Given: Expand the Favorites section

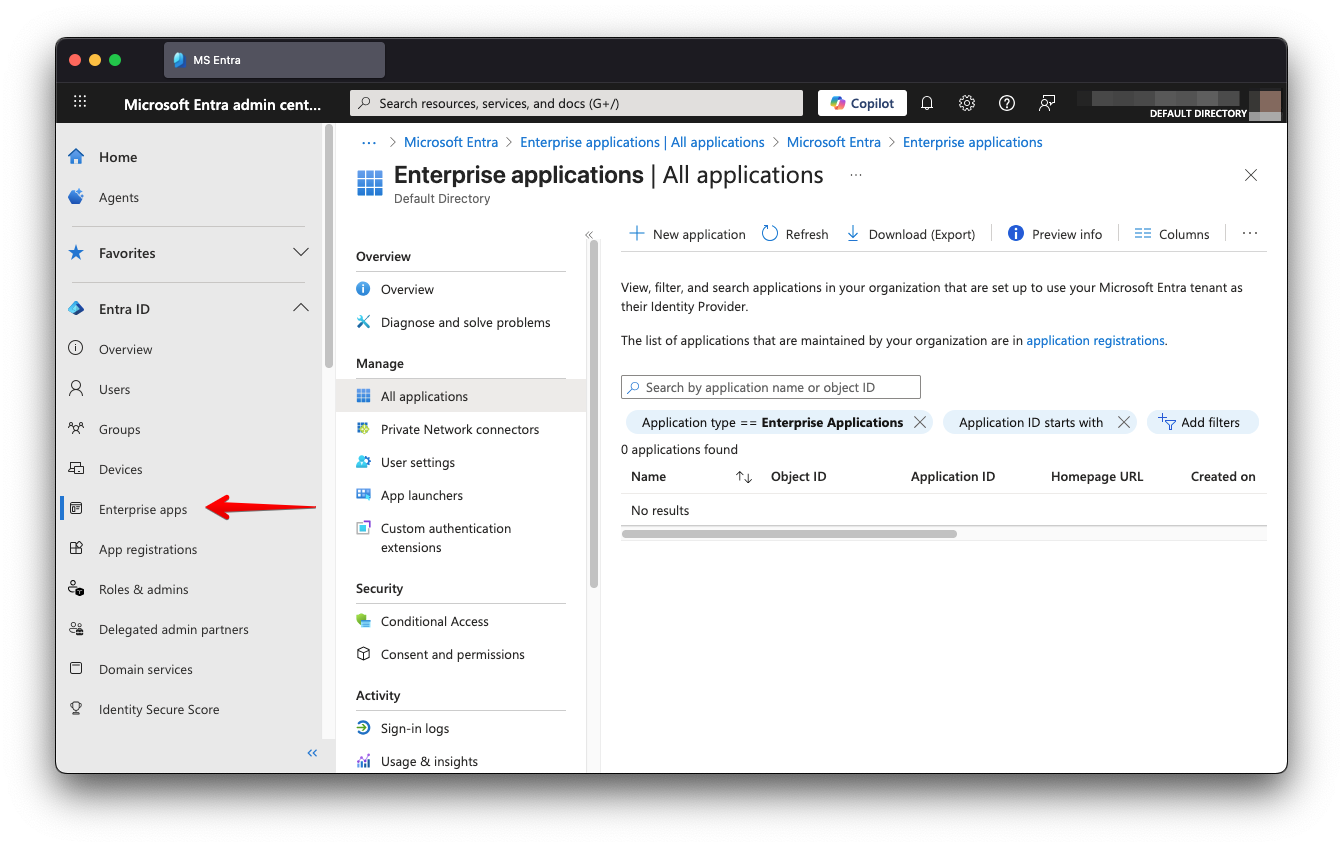Looking at the screenshot, I should tap(300, 252).
